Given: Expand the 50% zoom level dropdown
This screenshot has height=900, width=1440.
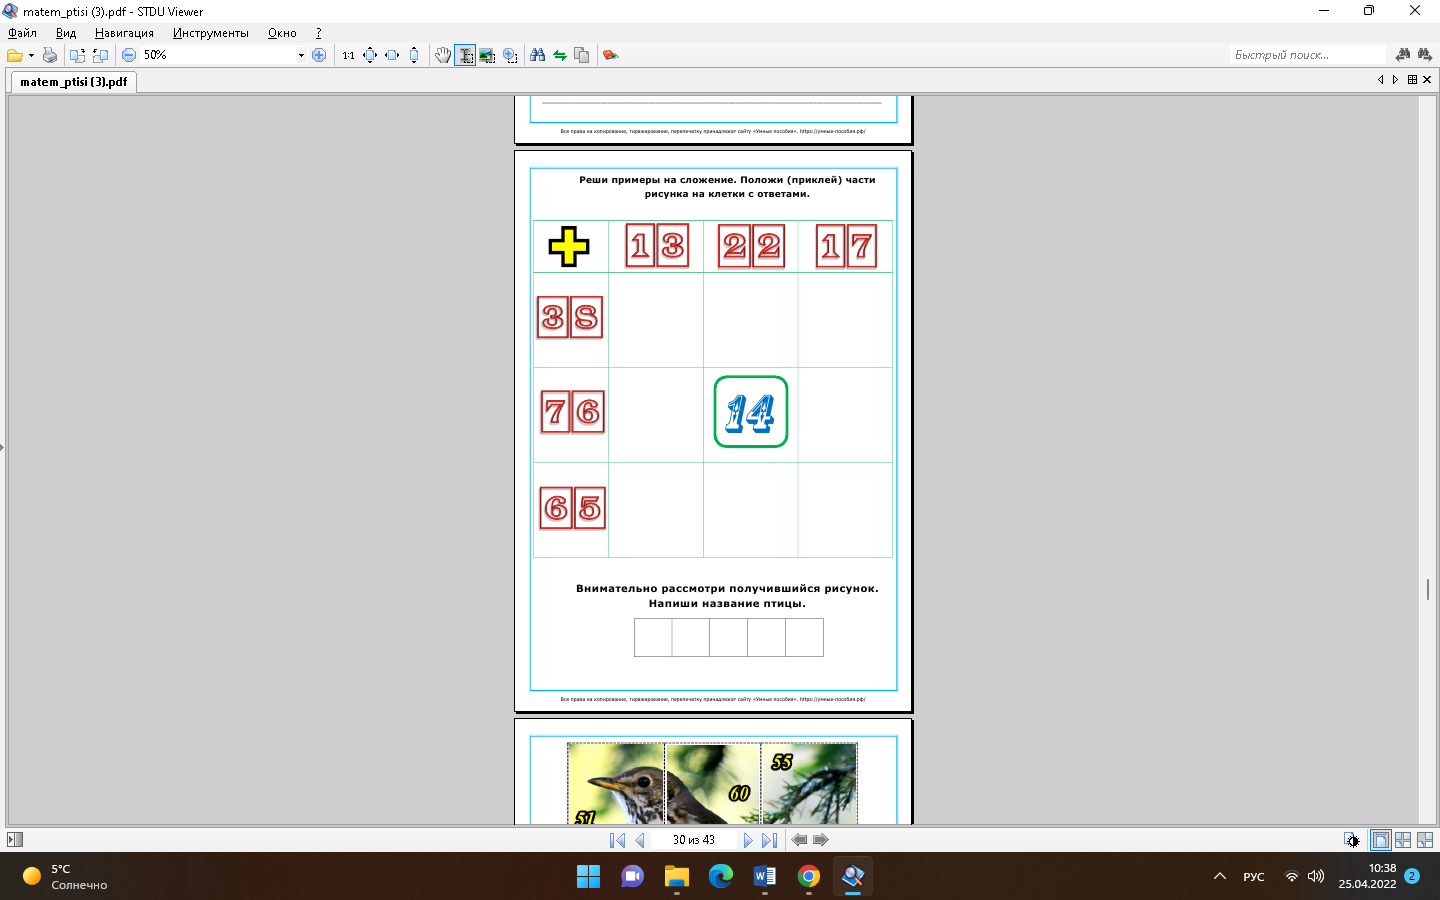Looking at the screenshot, I should pyautogui.click(x=301, y=55).
